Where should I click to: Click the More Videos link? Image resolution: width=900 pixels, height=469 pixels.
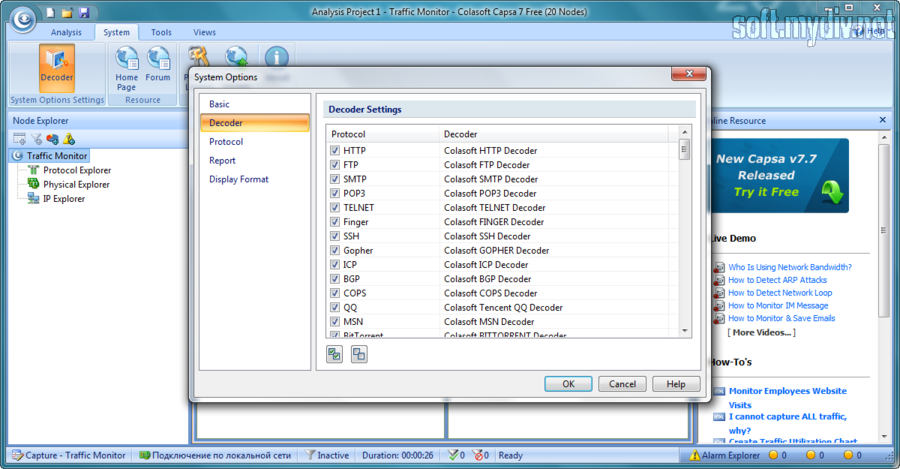click(762, 332)
